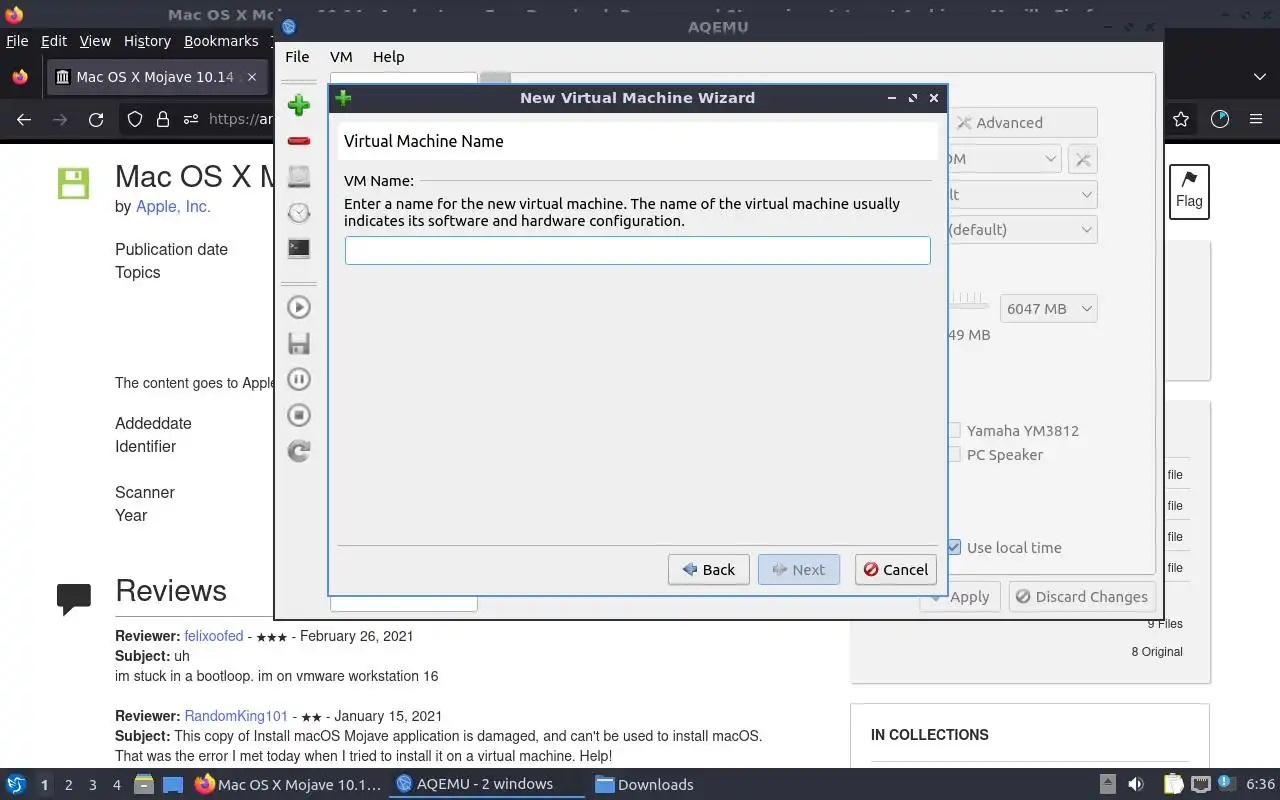This screenshot has width=1280, height=800.
Task: Open Apple, Inc. author link
Action: (173, 206)
